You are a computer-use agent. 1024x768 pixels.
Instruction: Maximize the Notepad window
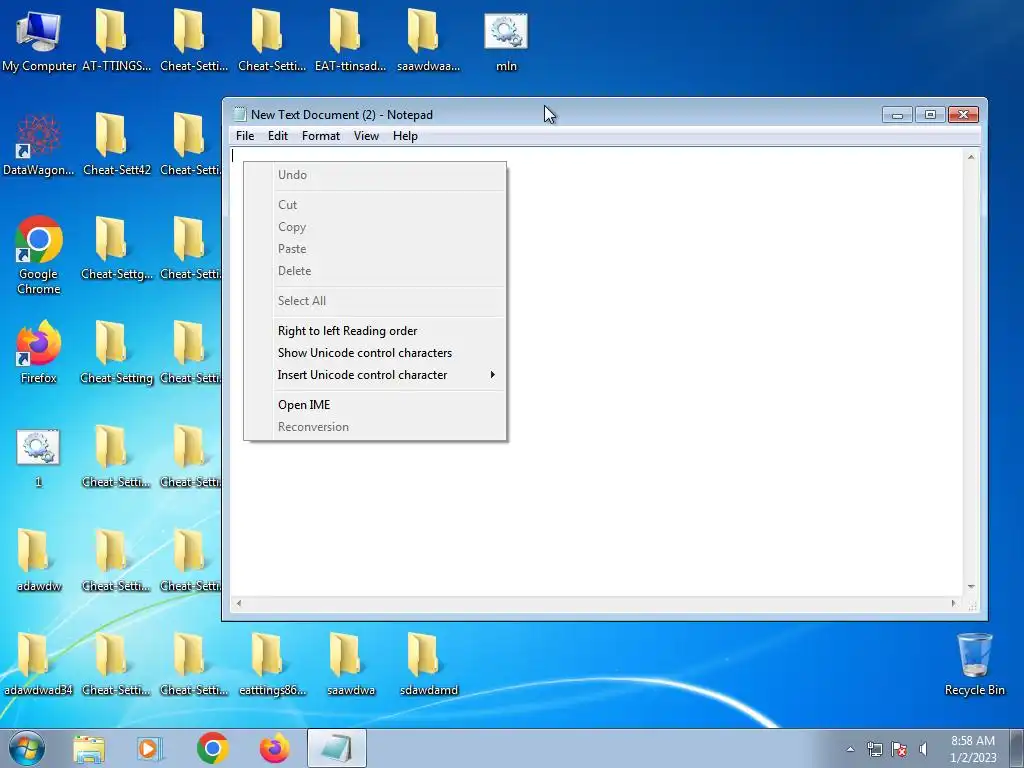coord(930,115)
